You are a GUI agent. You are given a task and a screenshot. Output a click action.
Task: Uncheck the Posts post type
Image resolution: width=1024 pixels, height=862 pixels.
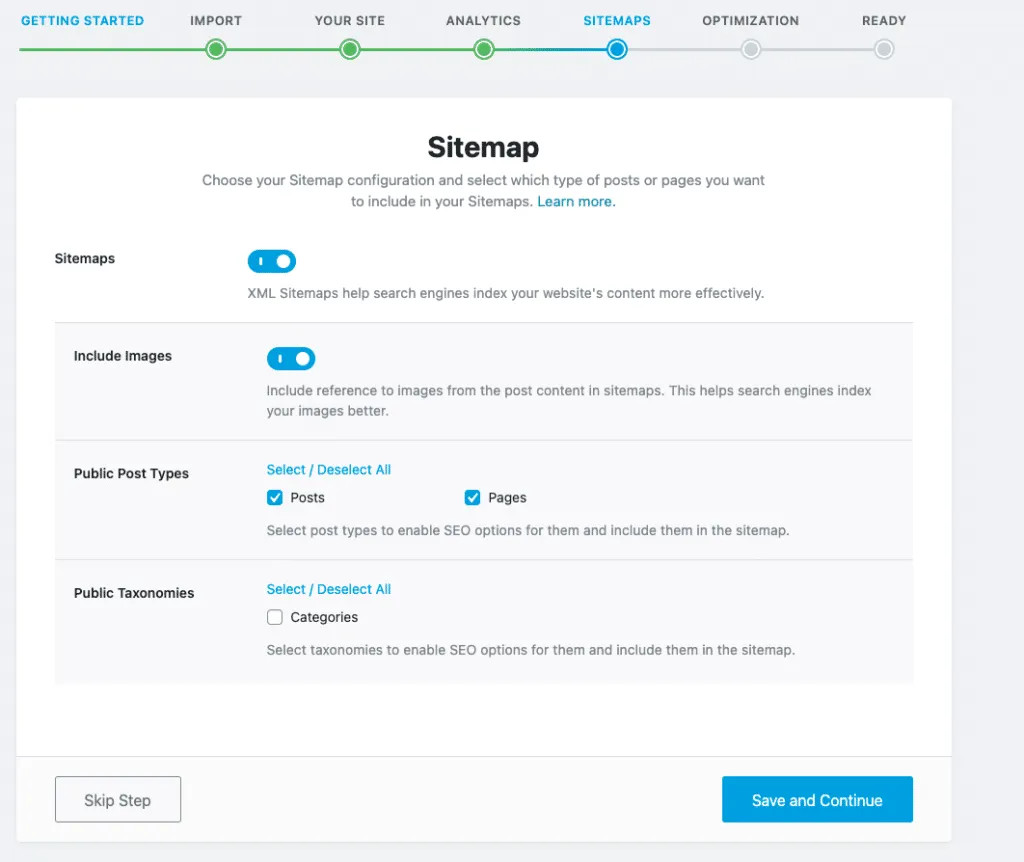pos(274,497)
